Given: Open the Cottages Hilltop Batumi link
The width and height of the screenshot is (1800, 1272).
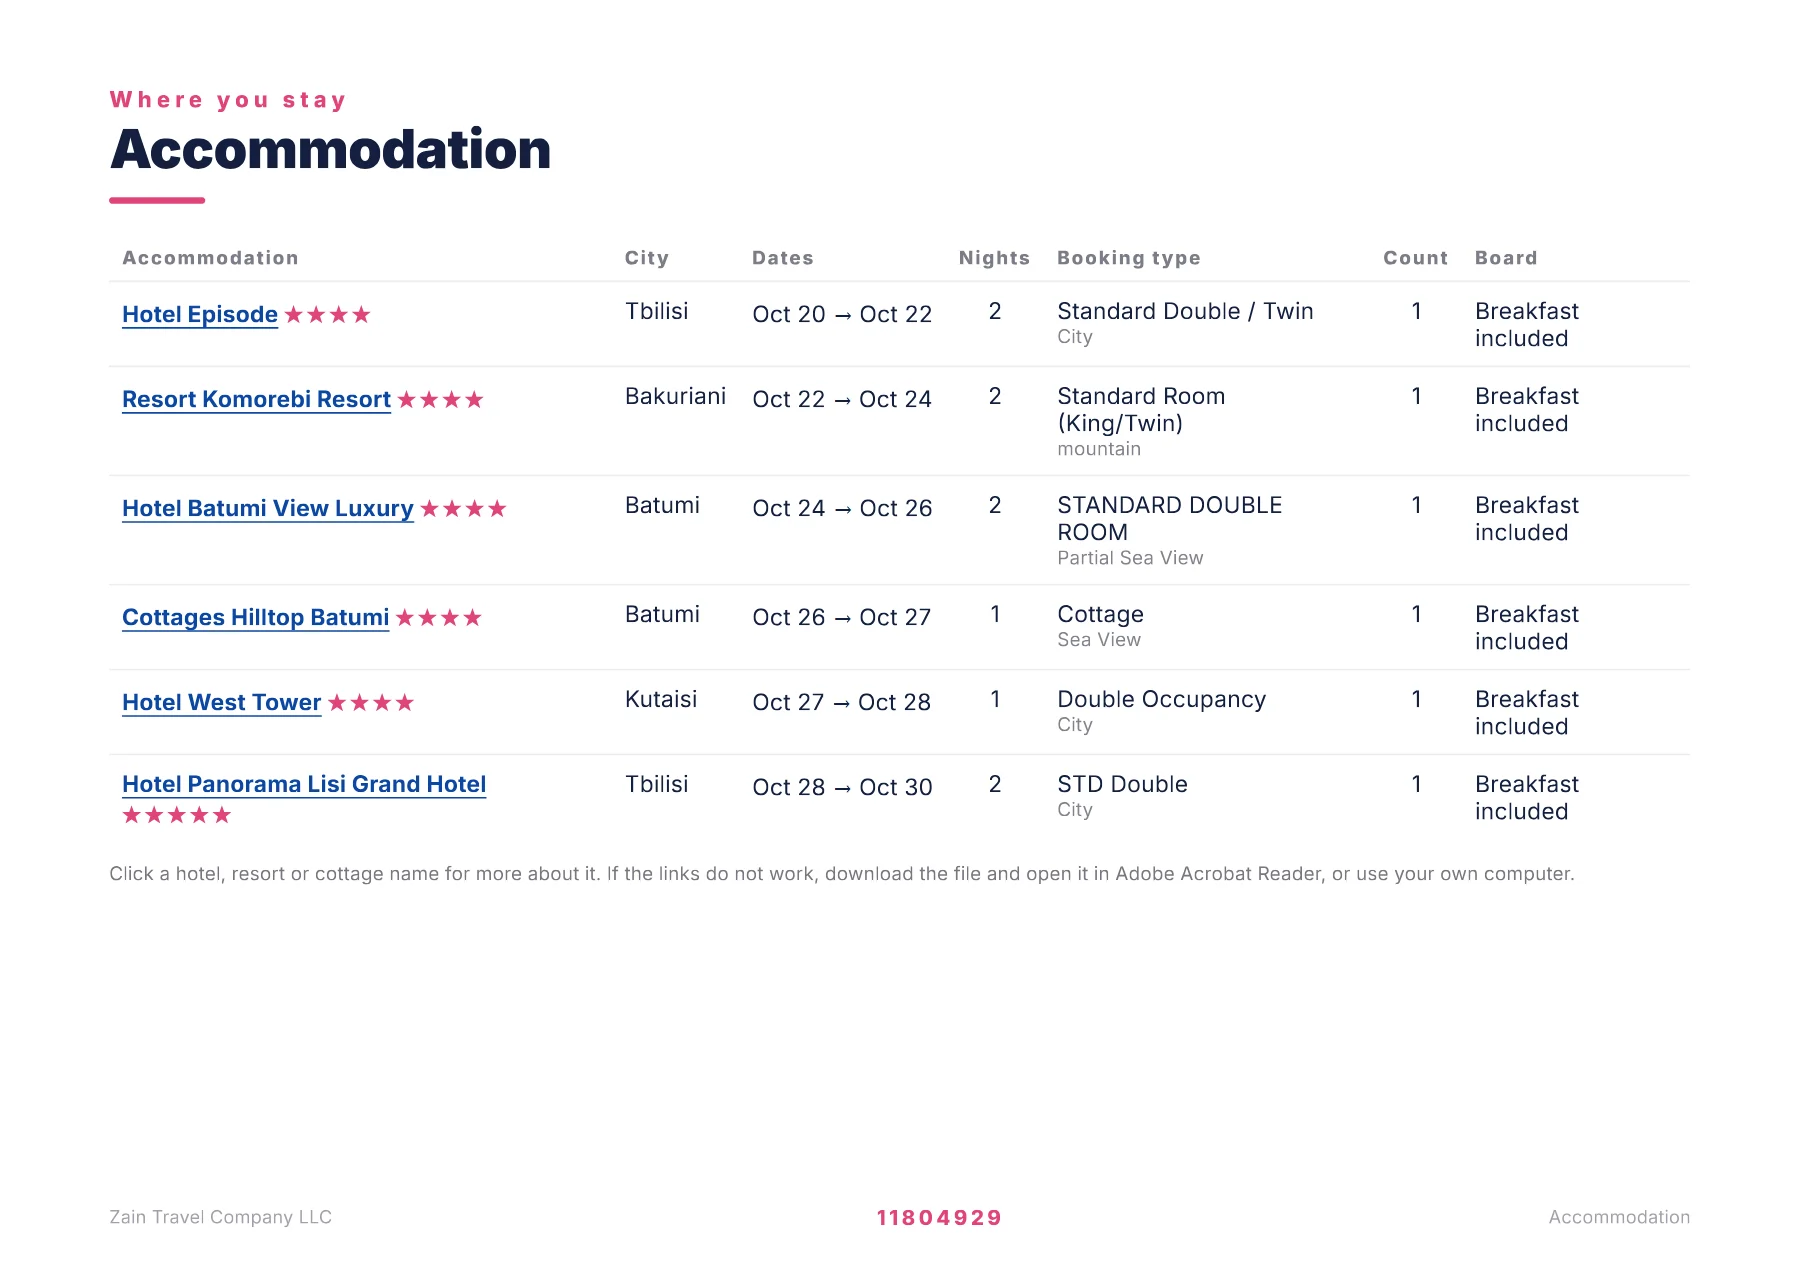Looking at the screenshot, I should (256, 617).
